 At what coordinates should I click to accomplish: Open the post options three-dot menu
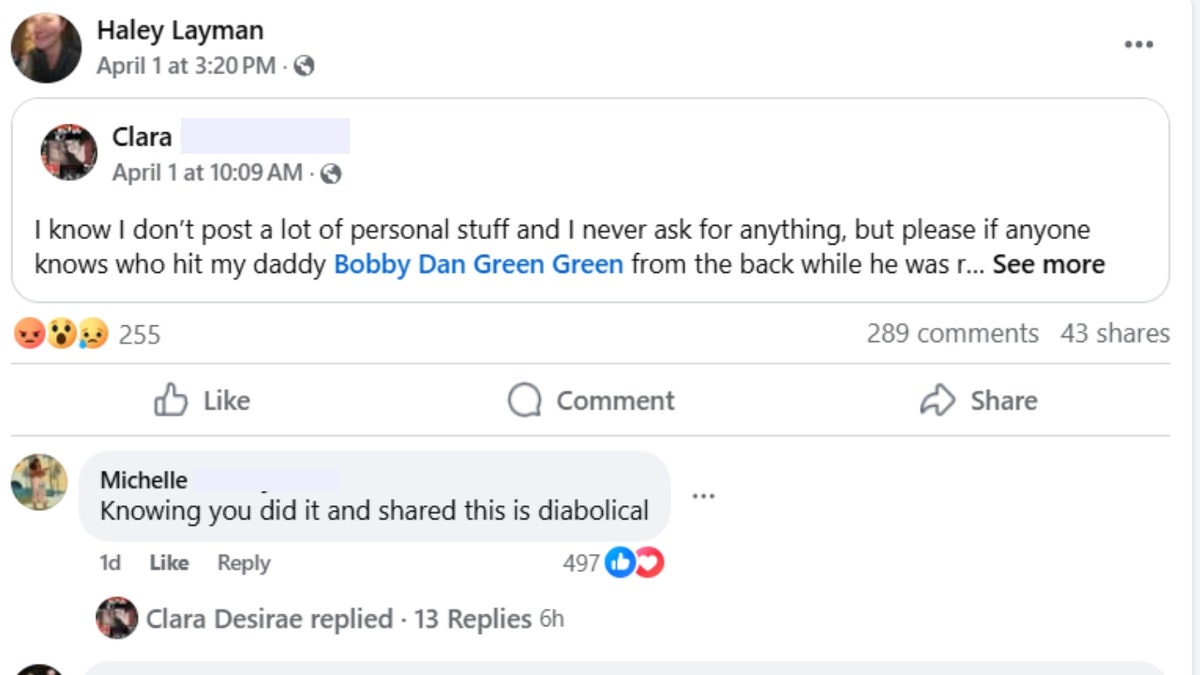(1138, 45)
